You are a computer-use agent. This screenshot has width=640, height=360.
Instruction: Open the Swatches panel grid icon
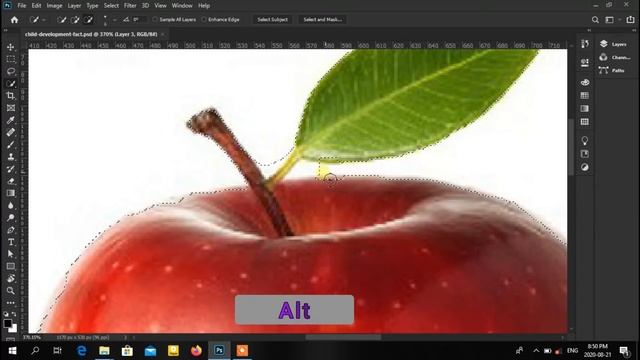click(585, 95)
